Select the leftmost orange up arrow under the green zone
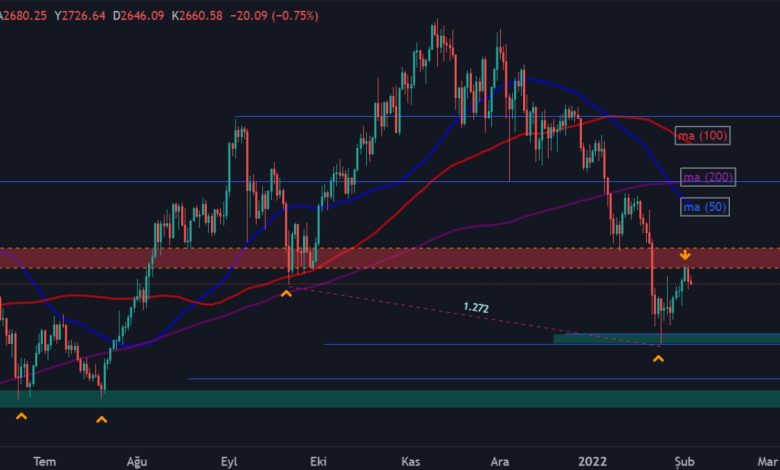Screen dimensions: 780x470 click(22, 415)
